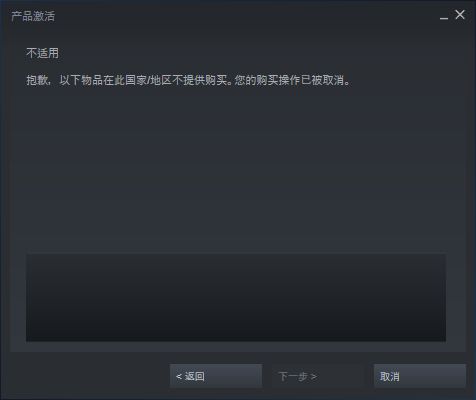
Task: Click the right arrow on 下一步 button
Action: pos(313,377)
